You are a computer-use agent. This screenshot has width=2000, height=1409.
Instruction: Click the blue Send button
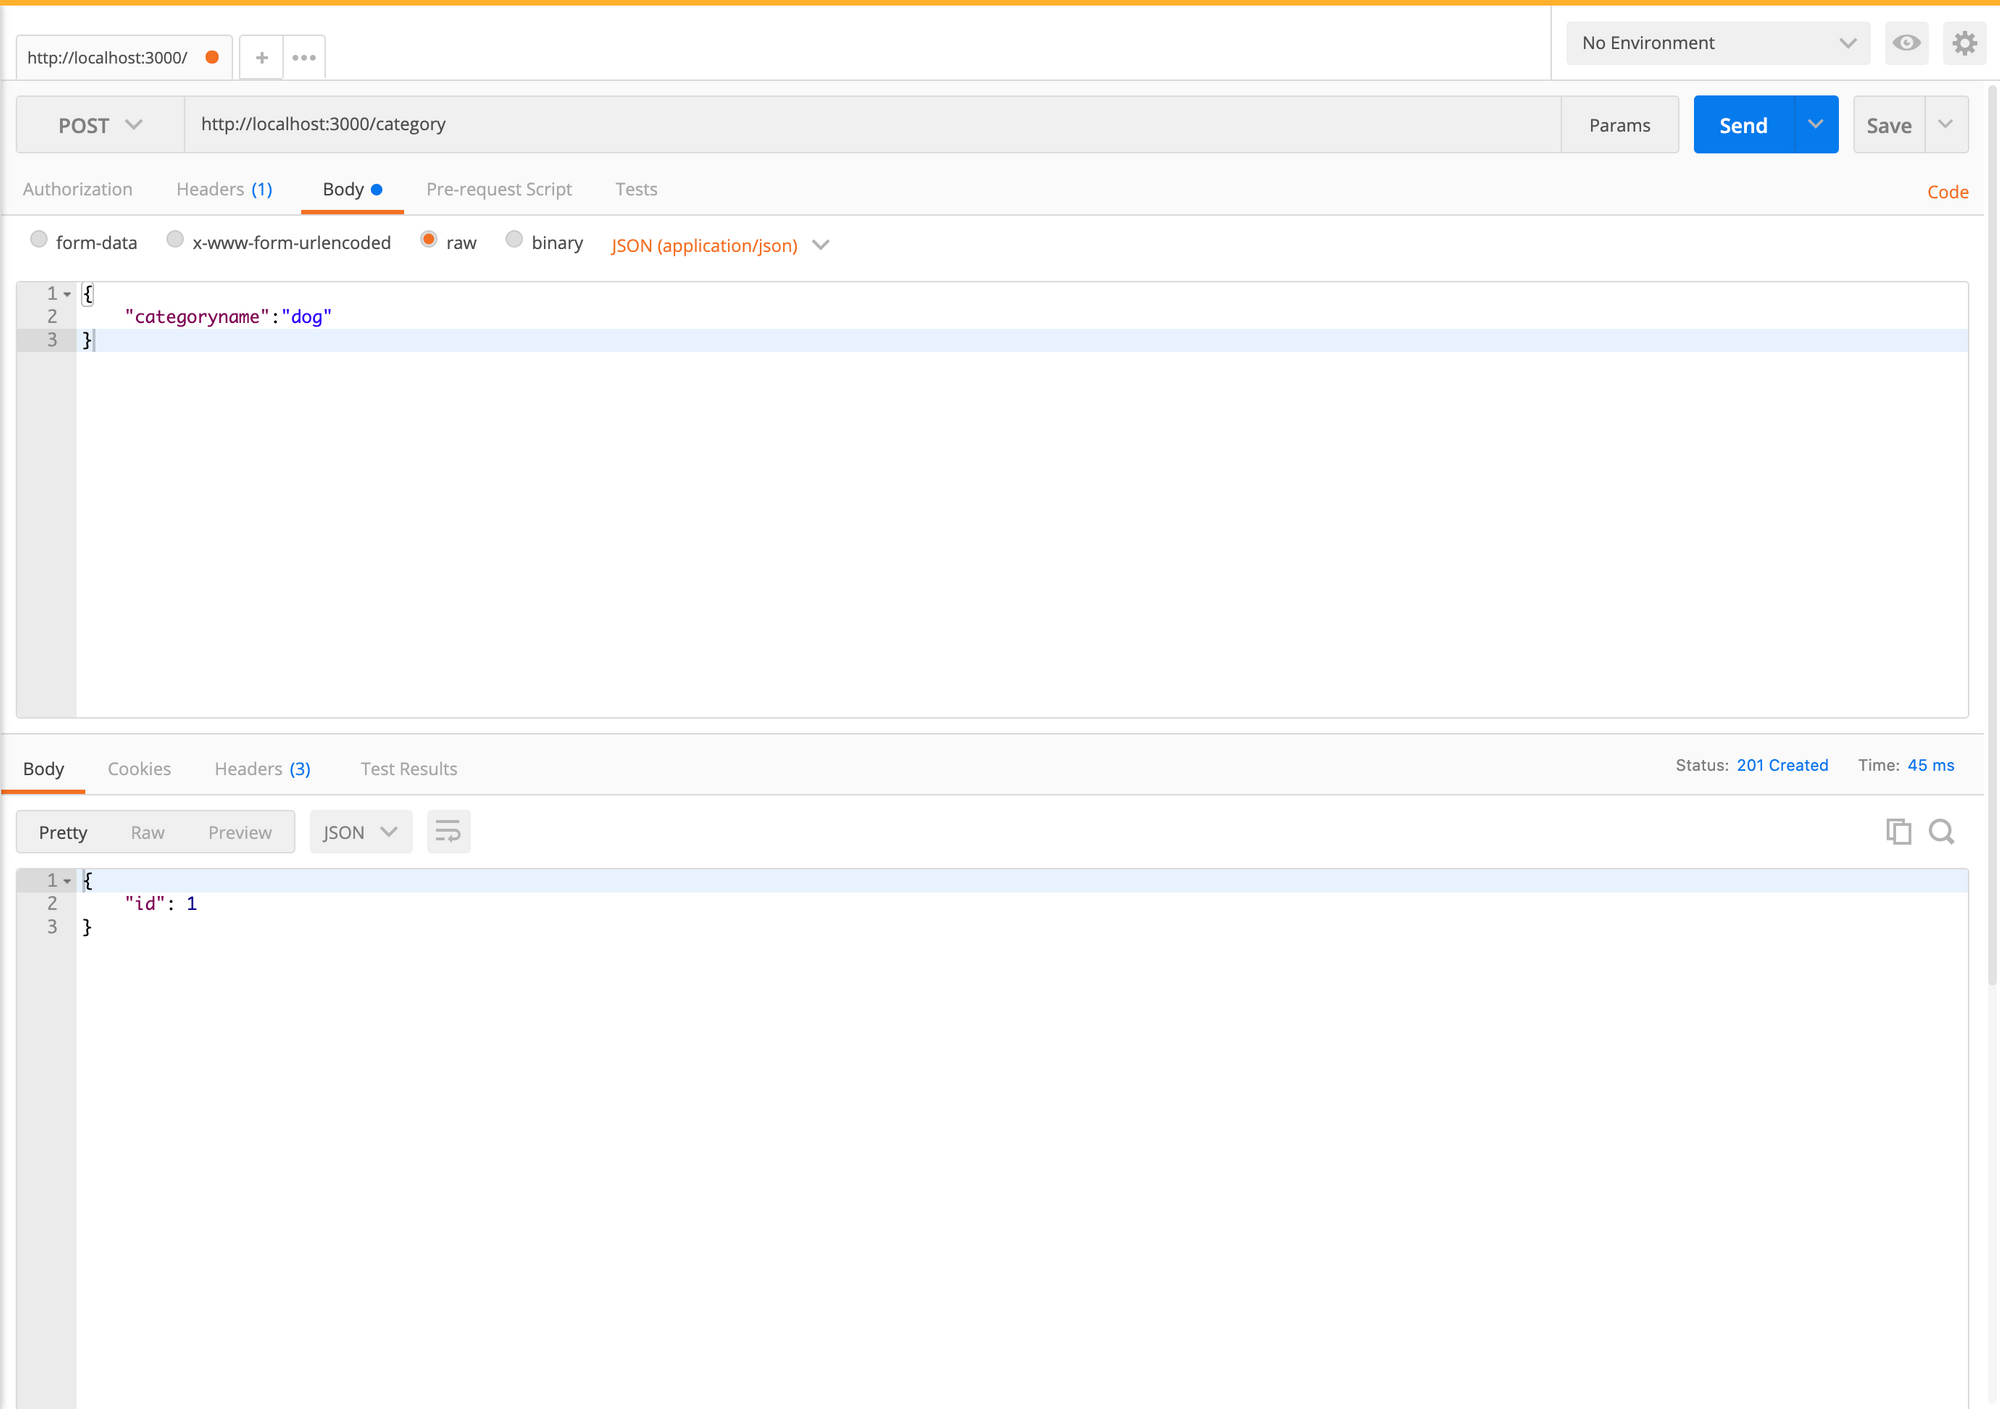click(x=1743, y=125)
